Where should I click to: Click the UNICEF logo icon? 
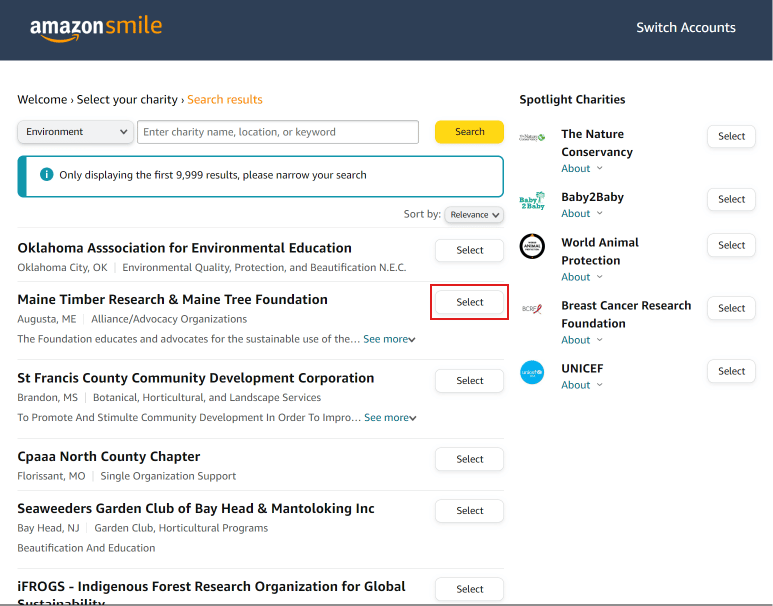tap(532, 372)
